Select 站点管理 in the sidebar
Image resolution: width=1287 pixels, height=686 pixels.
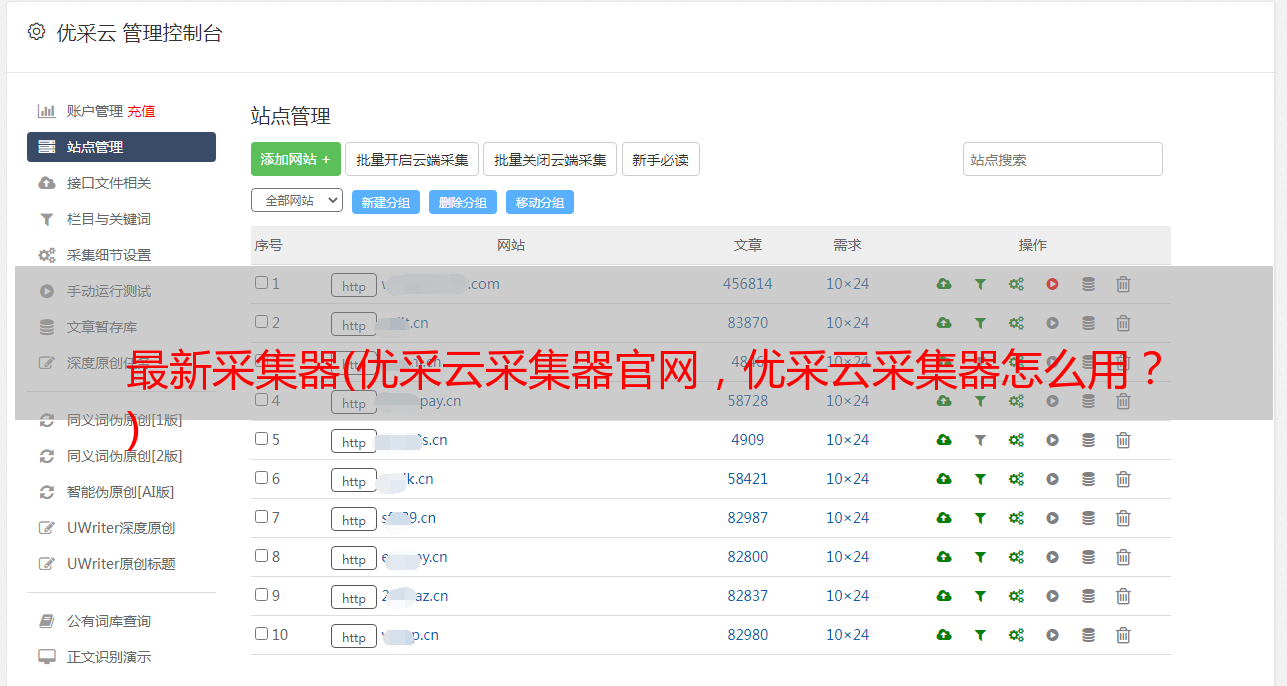click(x=121, y=147)
